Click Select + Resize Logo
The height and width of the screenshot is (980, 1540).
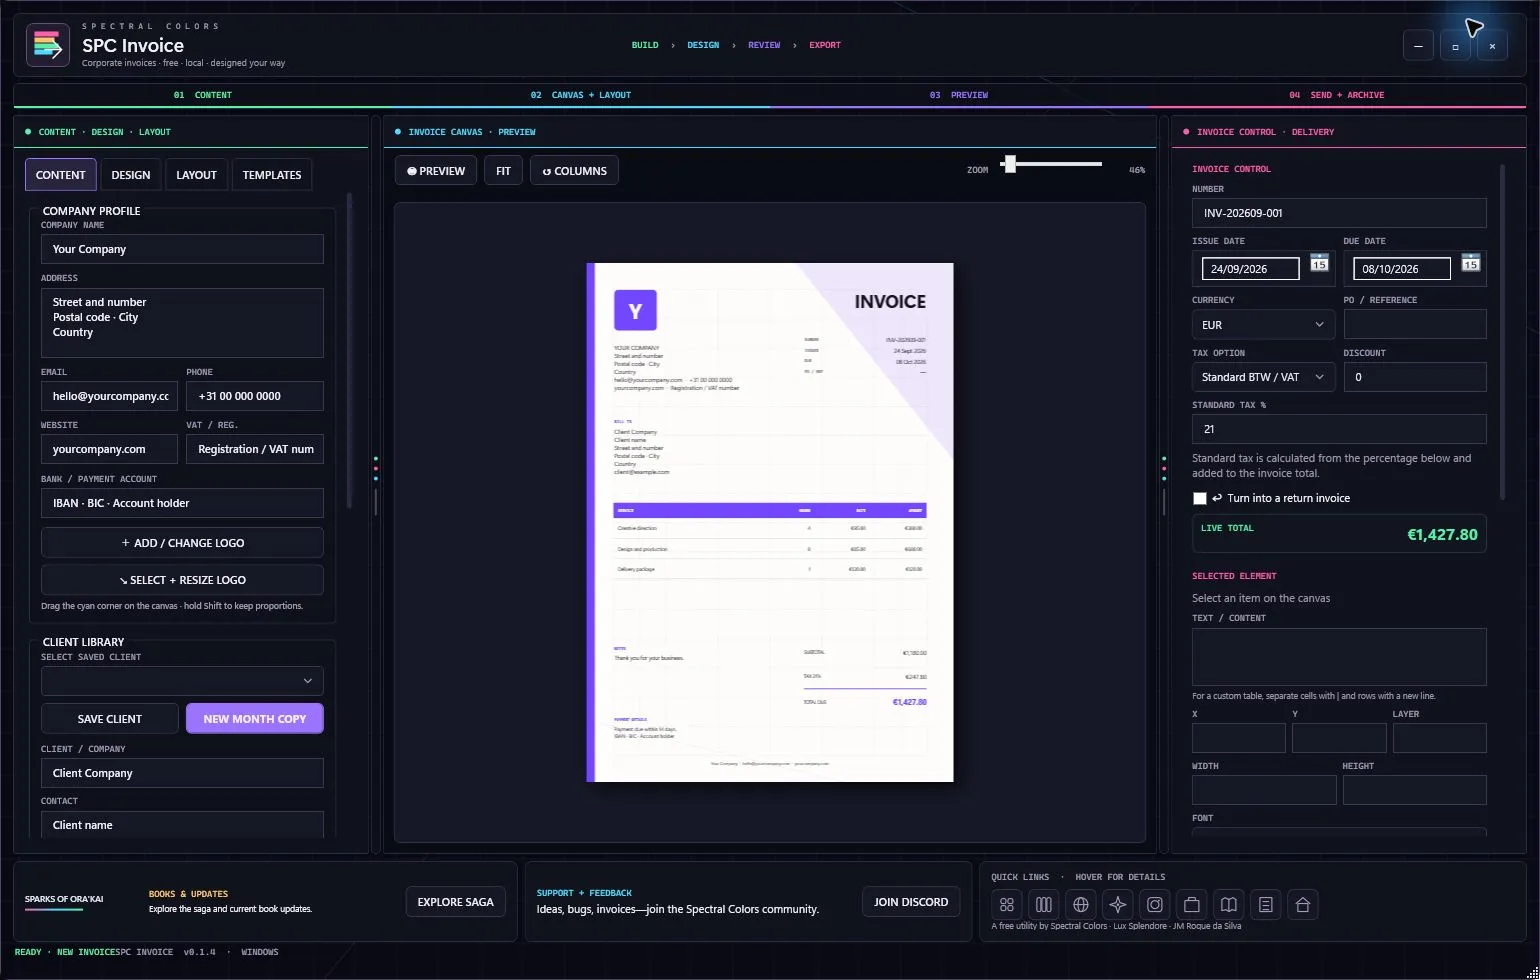pos(182,580)
